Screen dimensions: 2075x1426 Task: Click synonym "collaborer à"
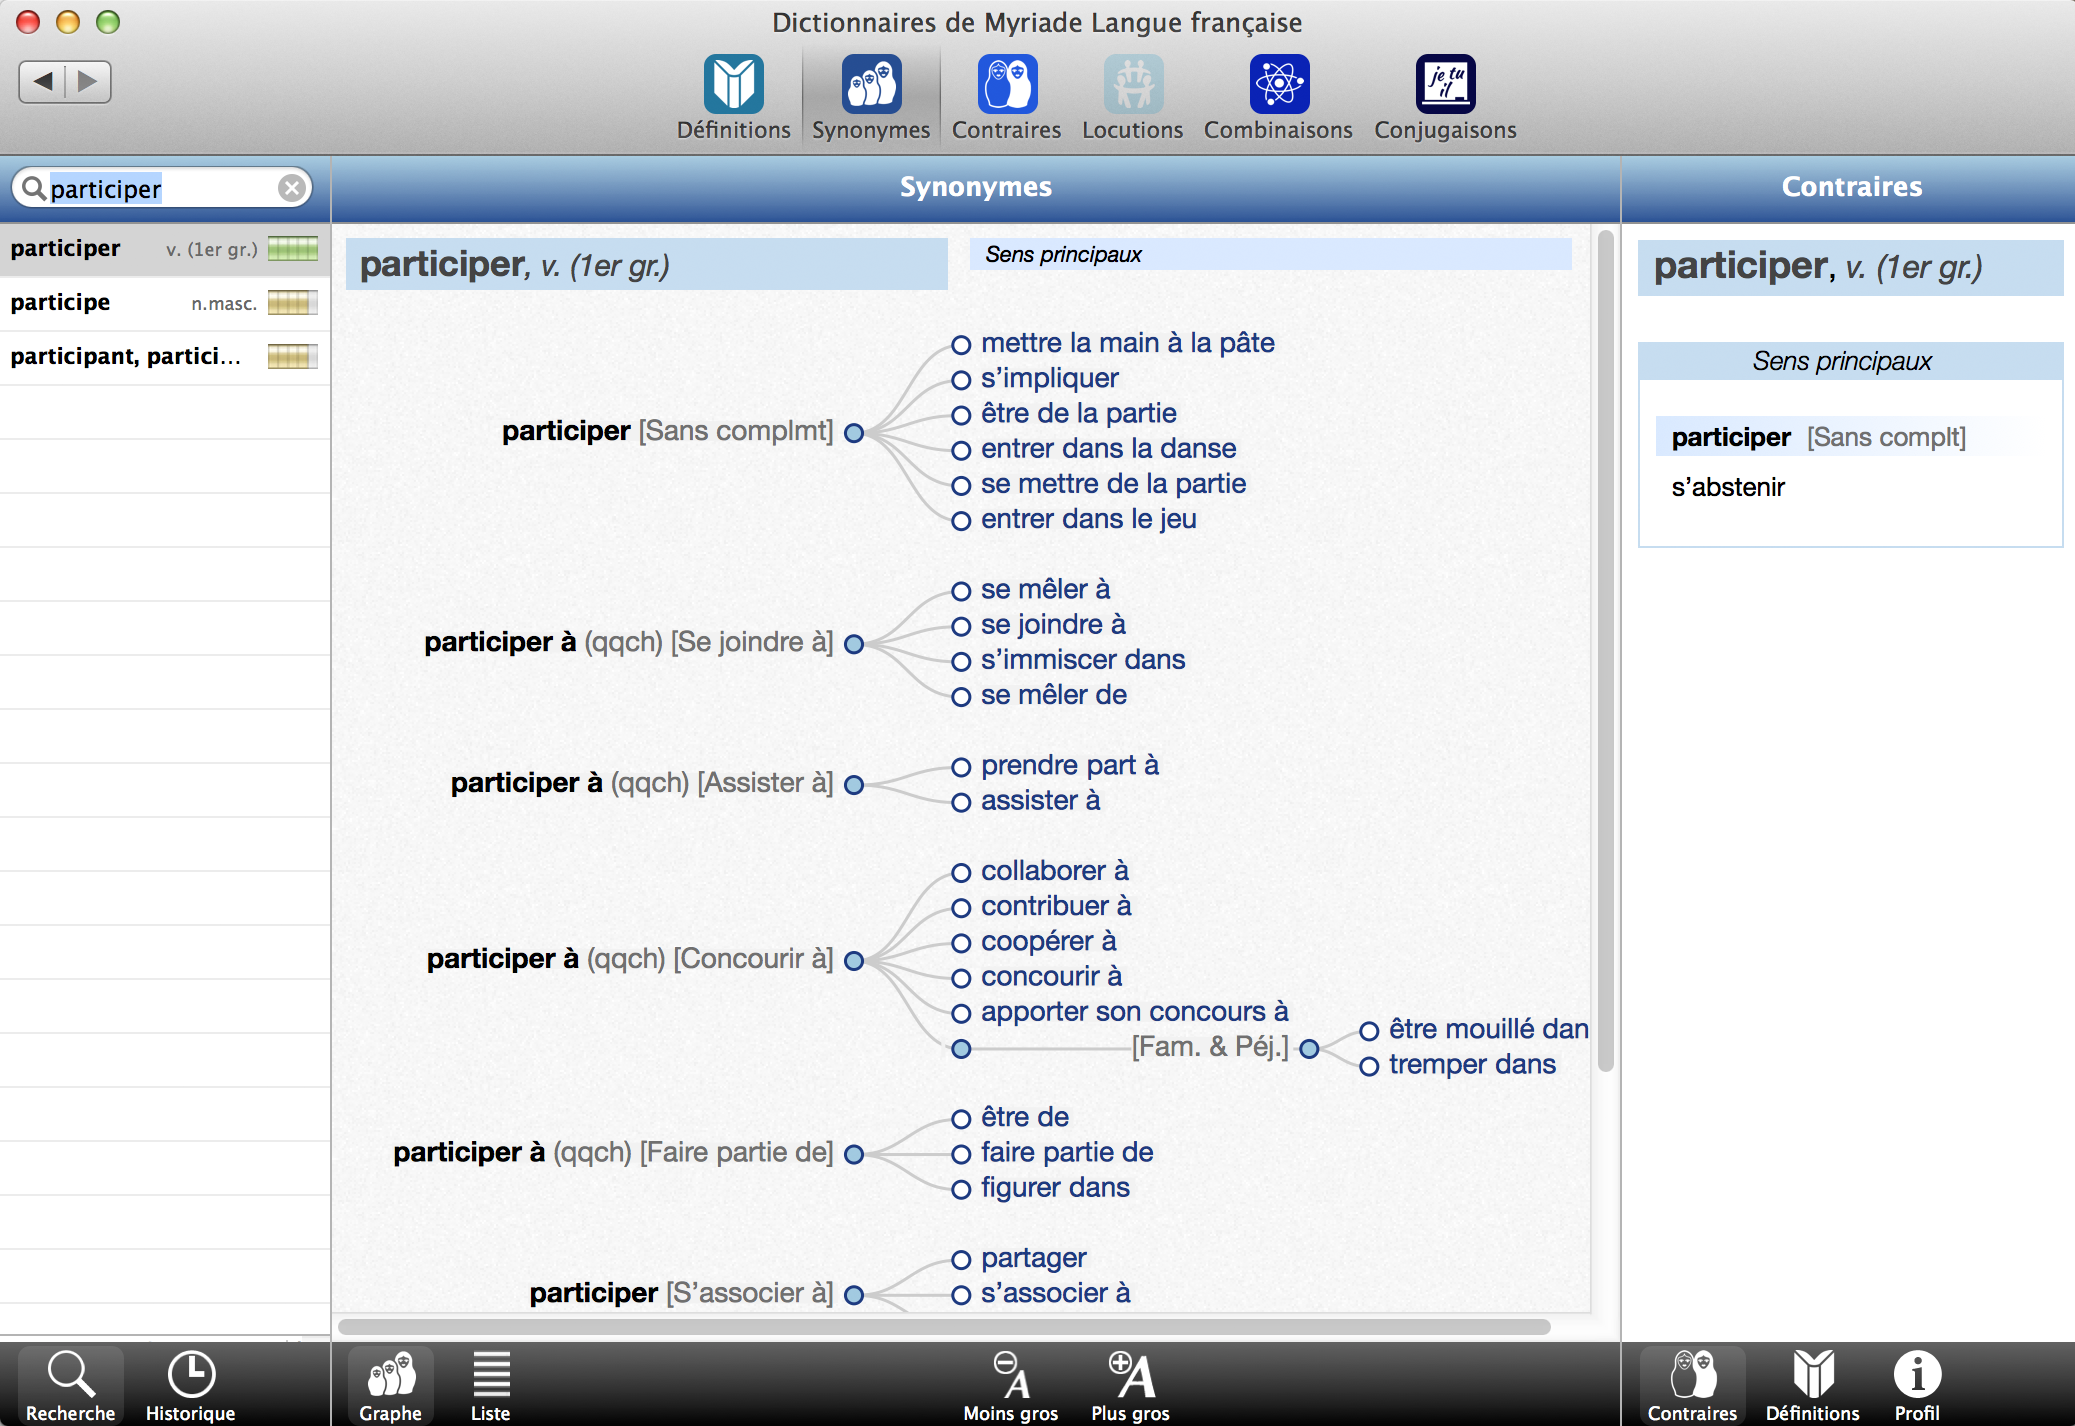(x=1055, y=871)
